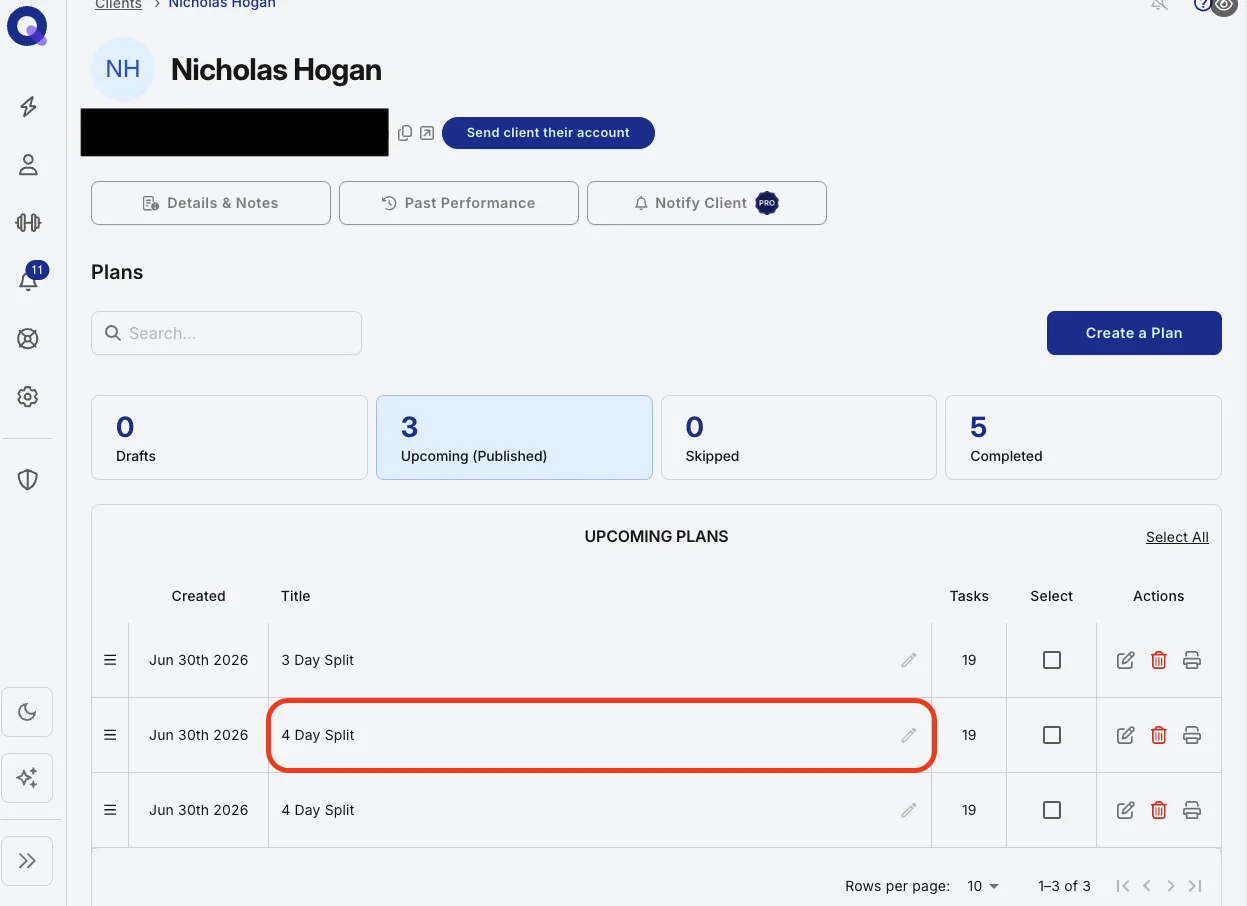Screen dimensions: 1247x906
Task: Open the clients person icon in sidebar
Action: pos(28,165)
